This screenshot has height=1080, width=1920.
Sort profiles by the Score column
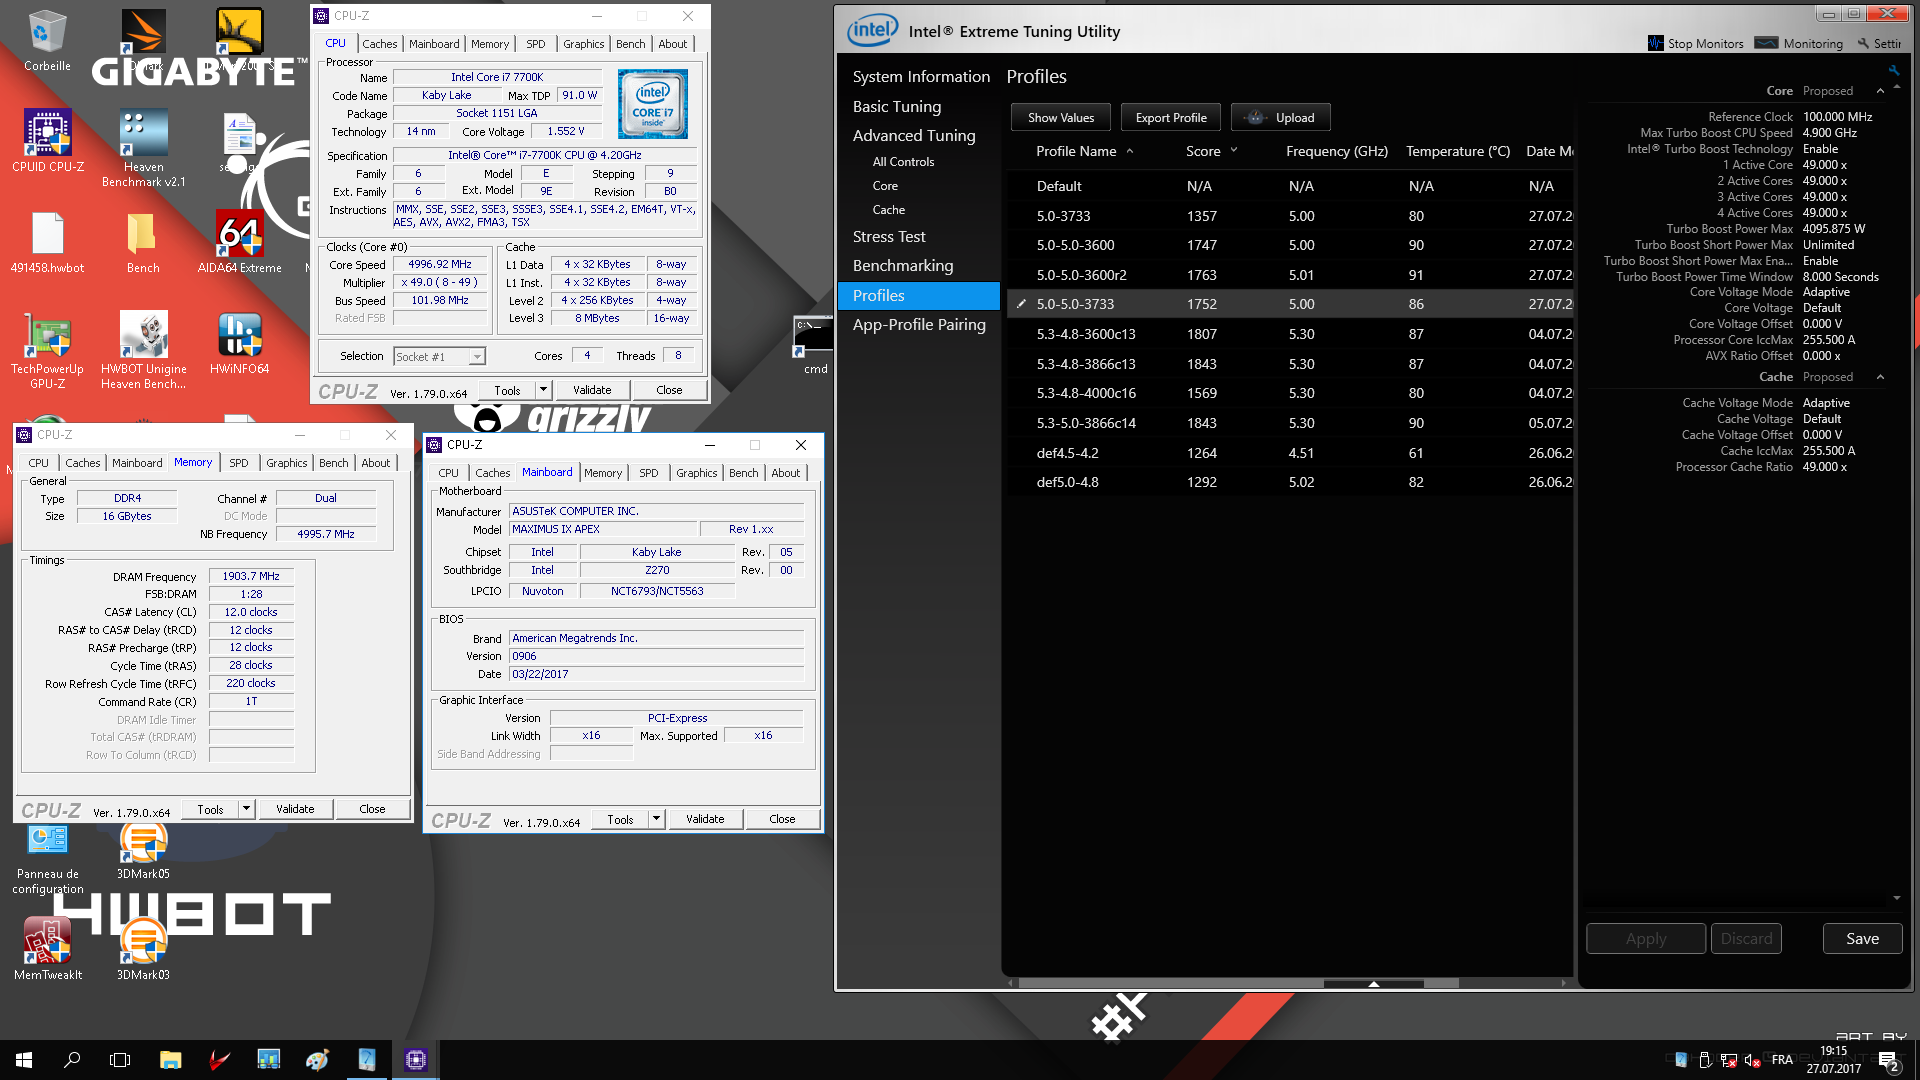point(1203,151)
